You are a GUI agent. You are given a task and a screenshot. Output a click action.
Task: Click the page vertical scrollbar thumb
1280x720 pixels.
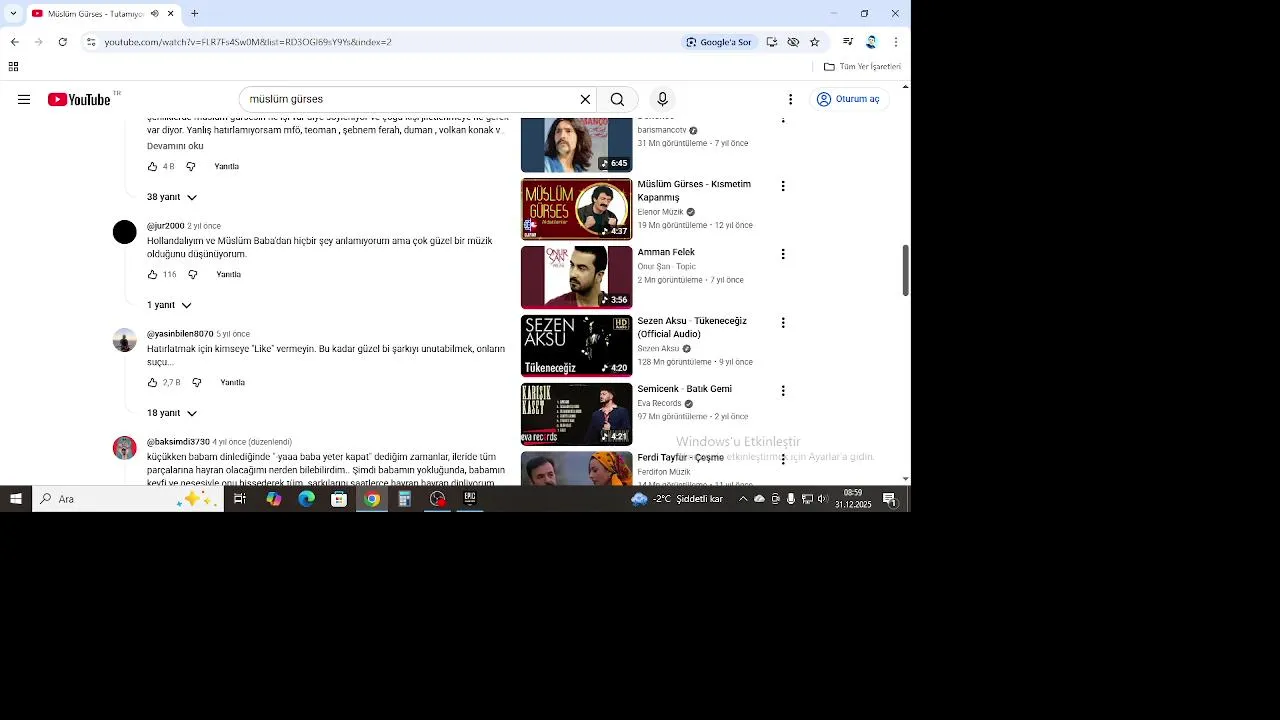[x=906, y=270]
